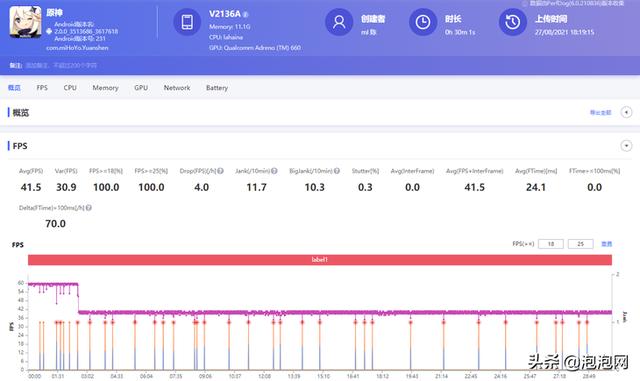This screenshot has width=640, height=381.
Task: Click the Var(FPS) value 30.9
Action: (66, 187)
